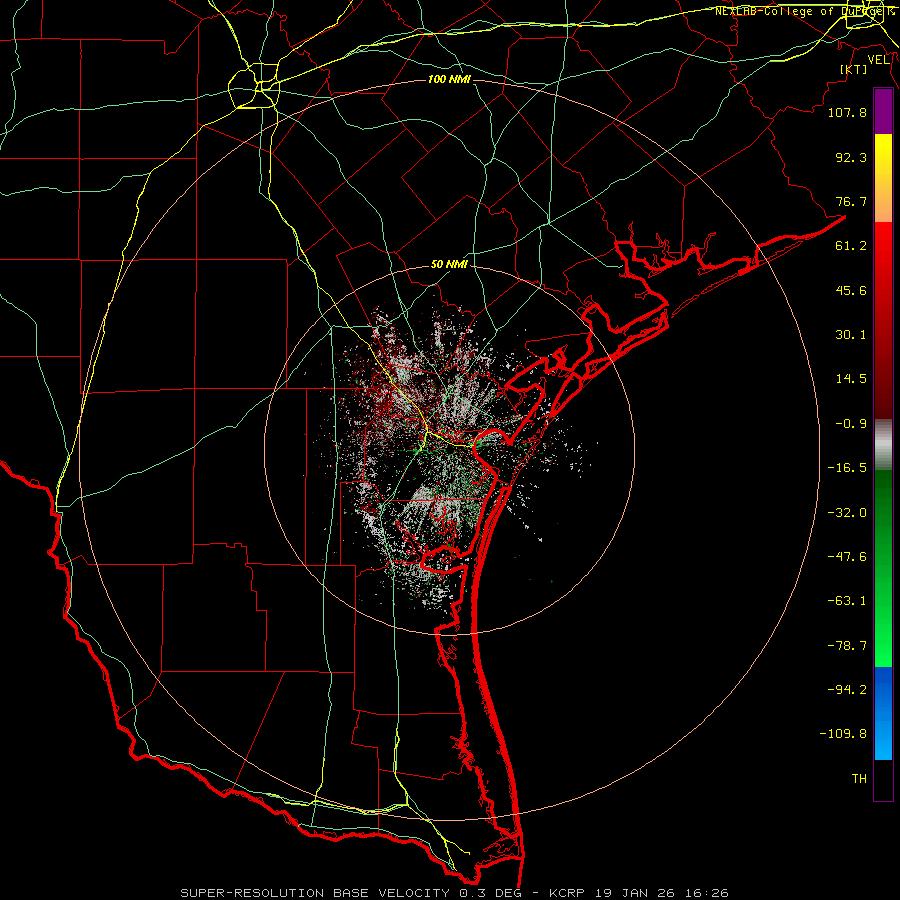Viewport: 900px width, 900px height.
Task: Click the 92.3 velocity scale value
Action: click(x=851, y=157)
